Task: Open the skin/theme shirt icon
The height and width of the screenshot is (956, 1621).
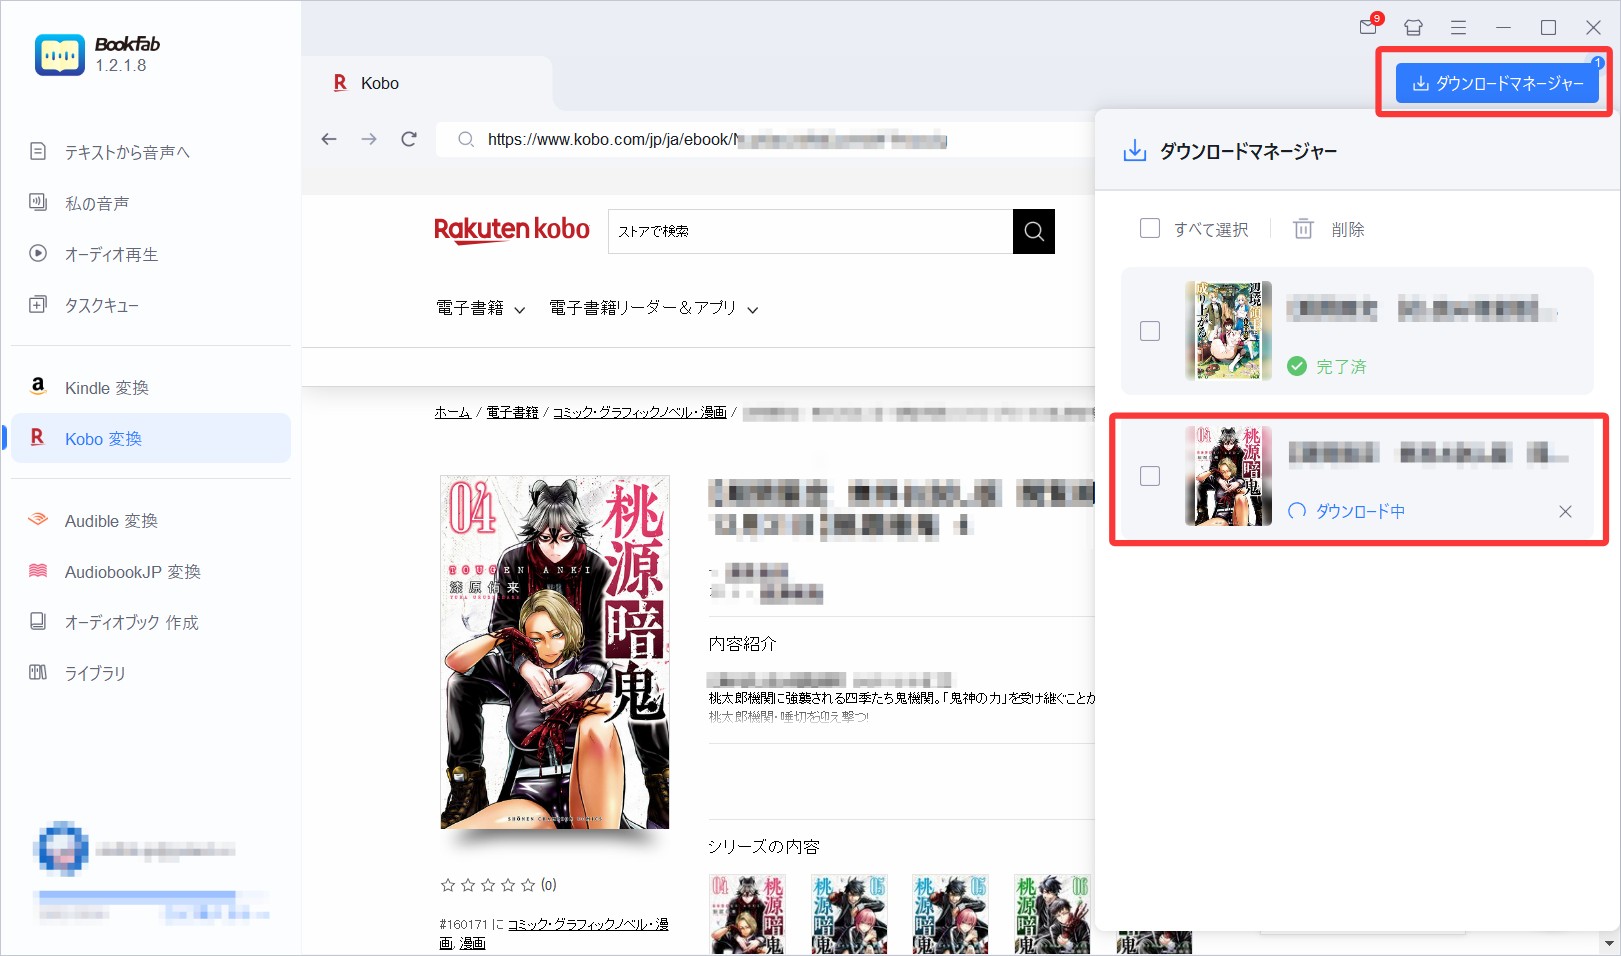Action: click(1413, 28)
